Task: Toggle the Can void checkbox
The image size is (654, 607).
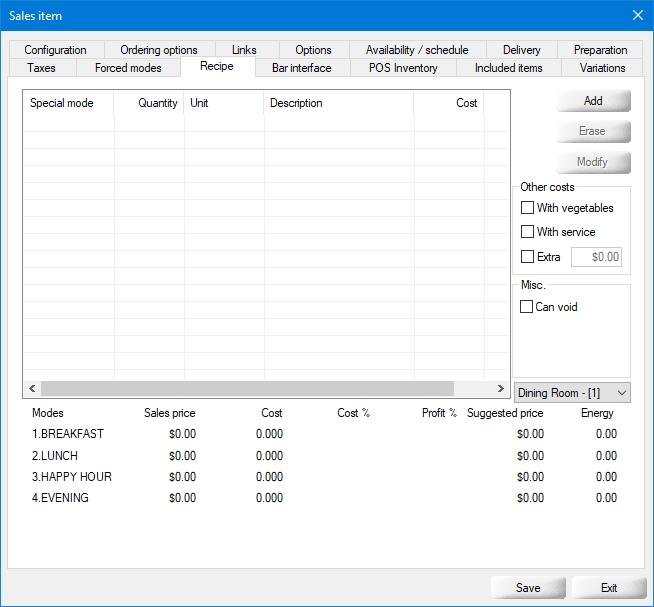Action: point(527,307)
